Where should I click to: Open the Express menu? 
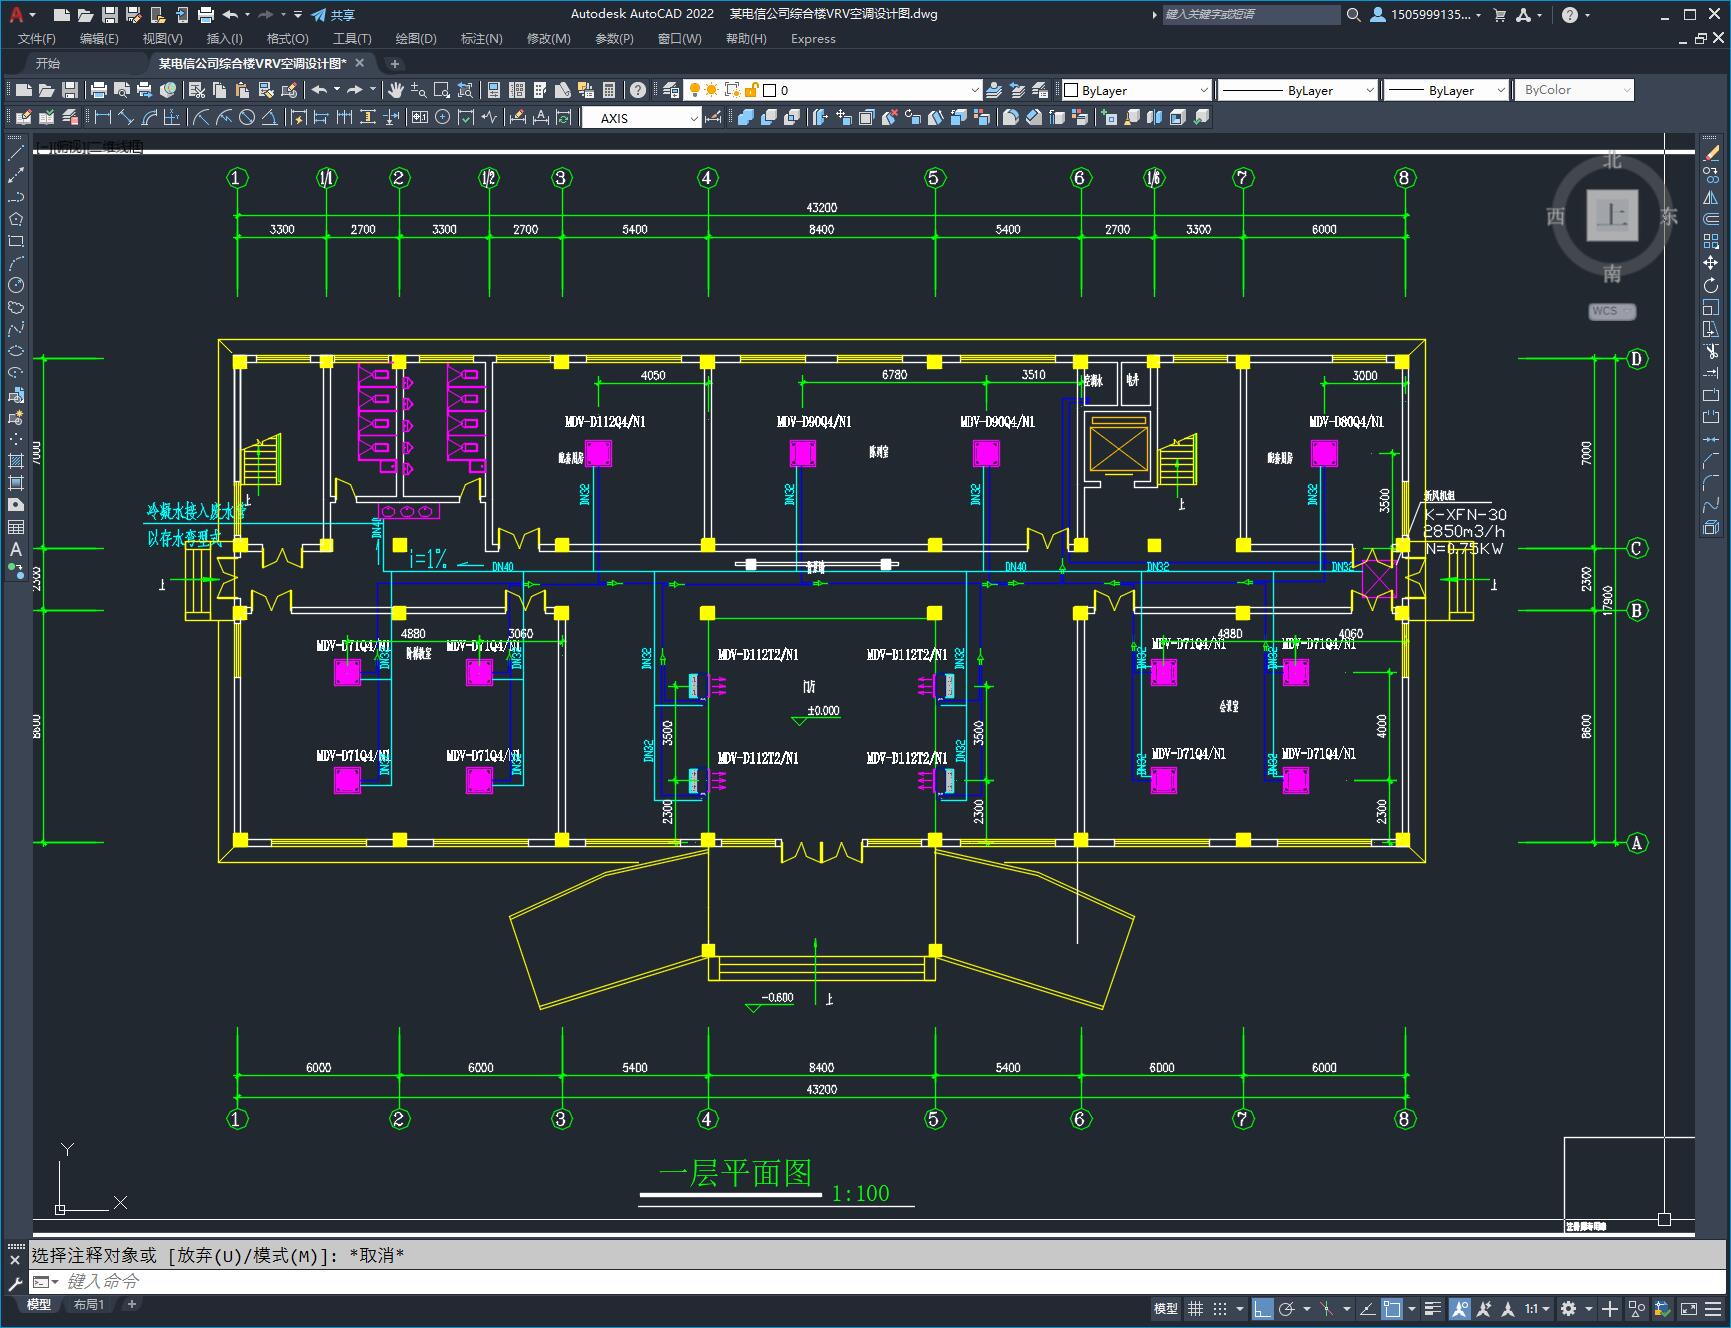[x=813, y=39]
